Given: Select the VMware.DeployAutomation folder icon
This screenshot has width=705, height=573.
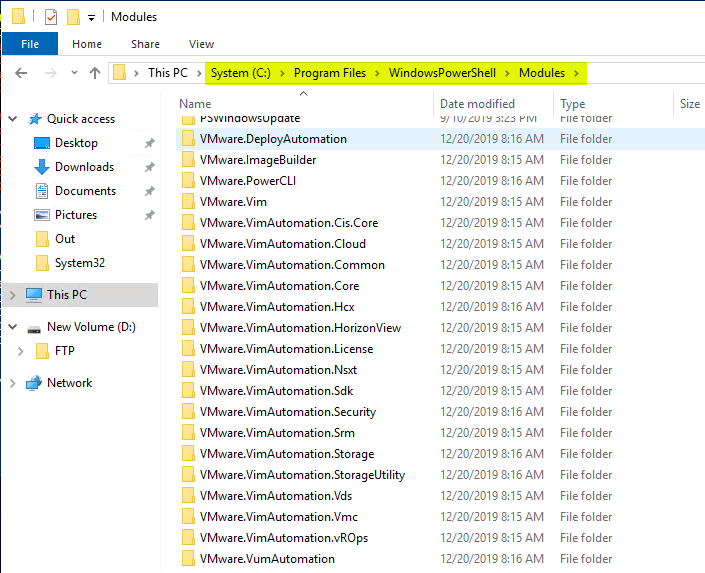Looking at the screenshot, I should [x=188, y=139].
